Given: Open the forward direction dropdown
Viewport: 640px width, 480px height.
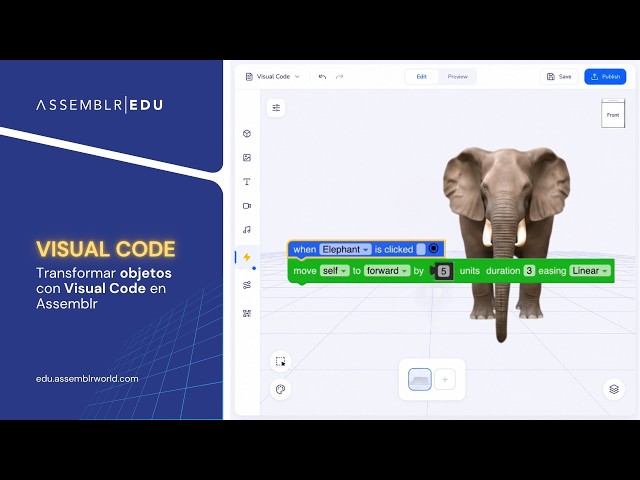Looking at the screenshot, I should coord(387,271).
